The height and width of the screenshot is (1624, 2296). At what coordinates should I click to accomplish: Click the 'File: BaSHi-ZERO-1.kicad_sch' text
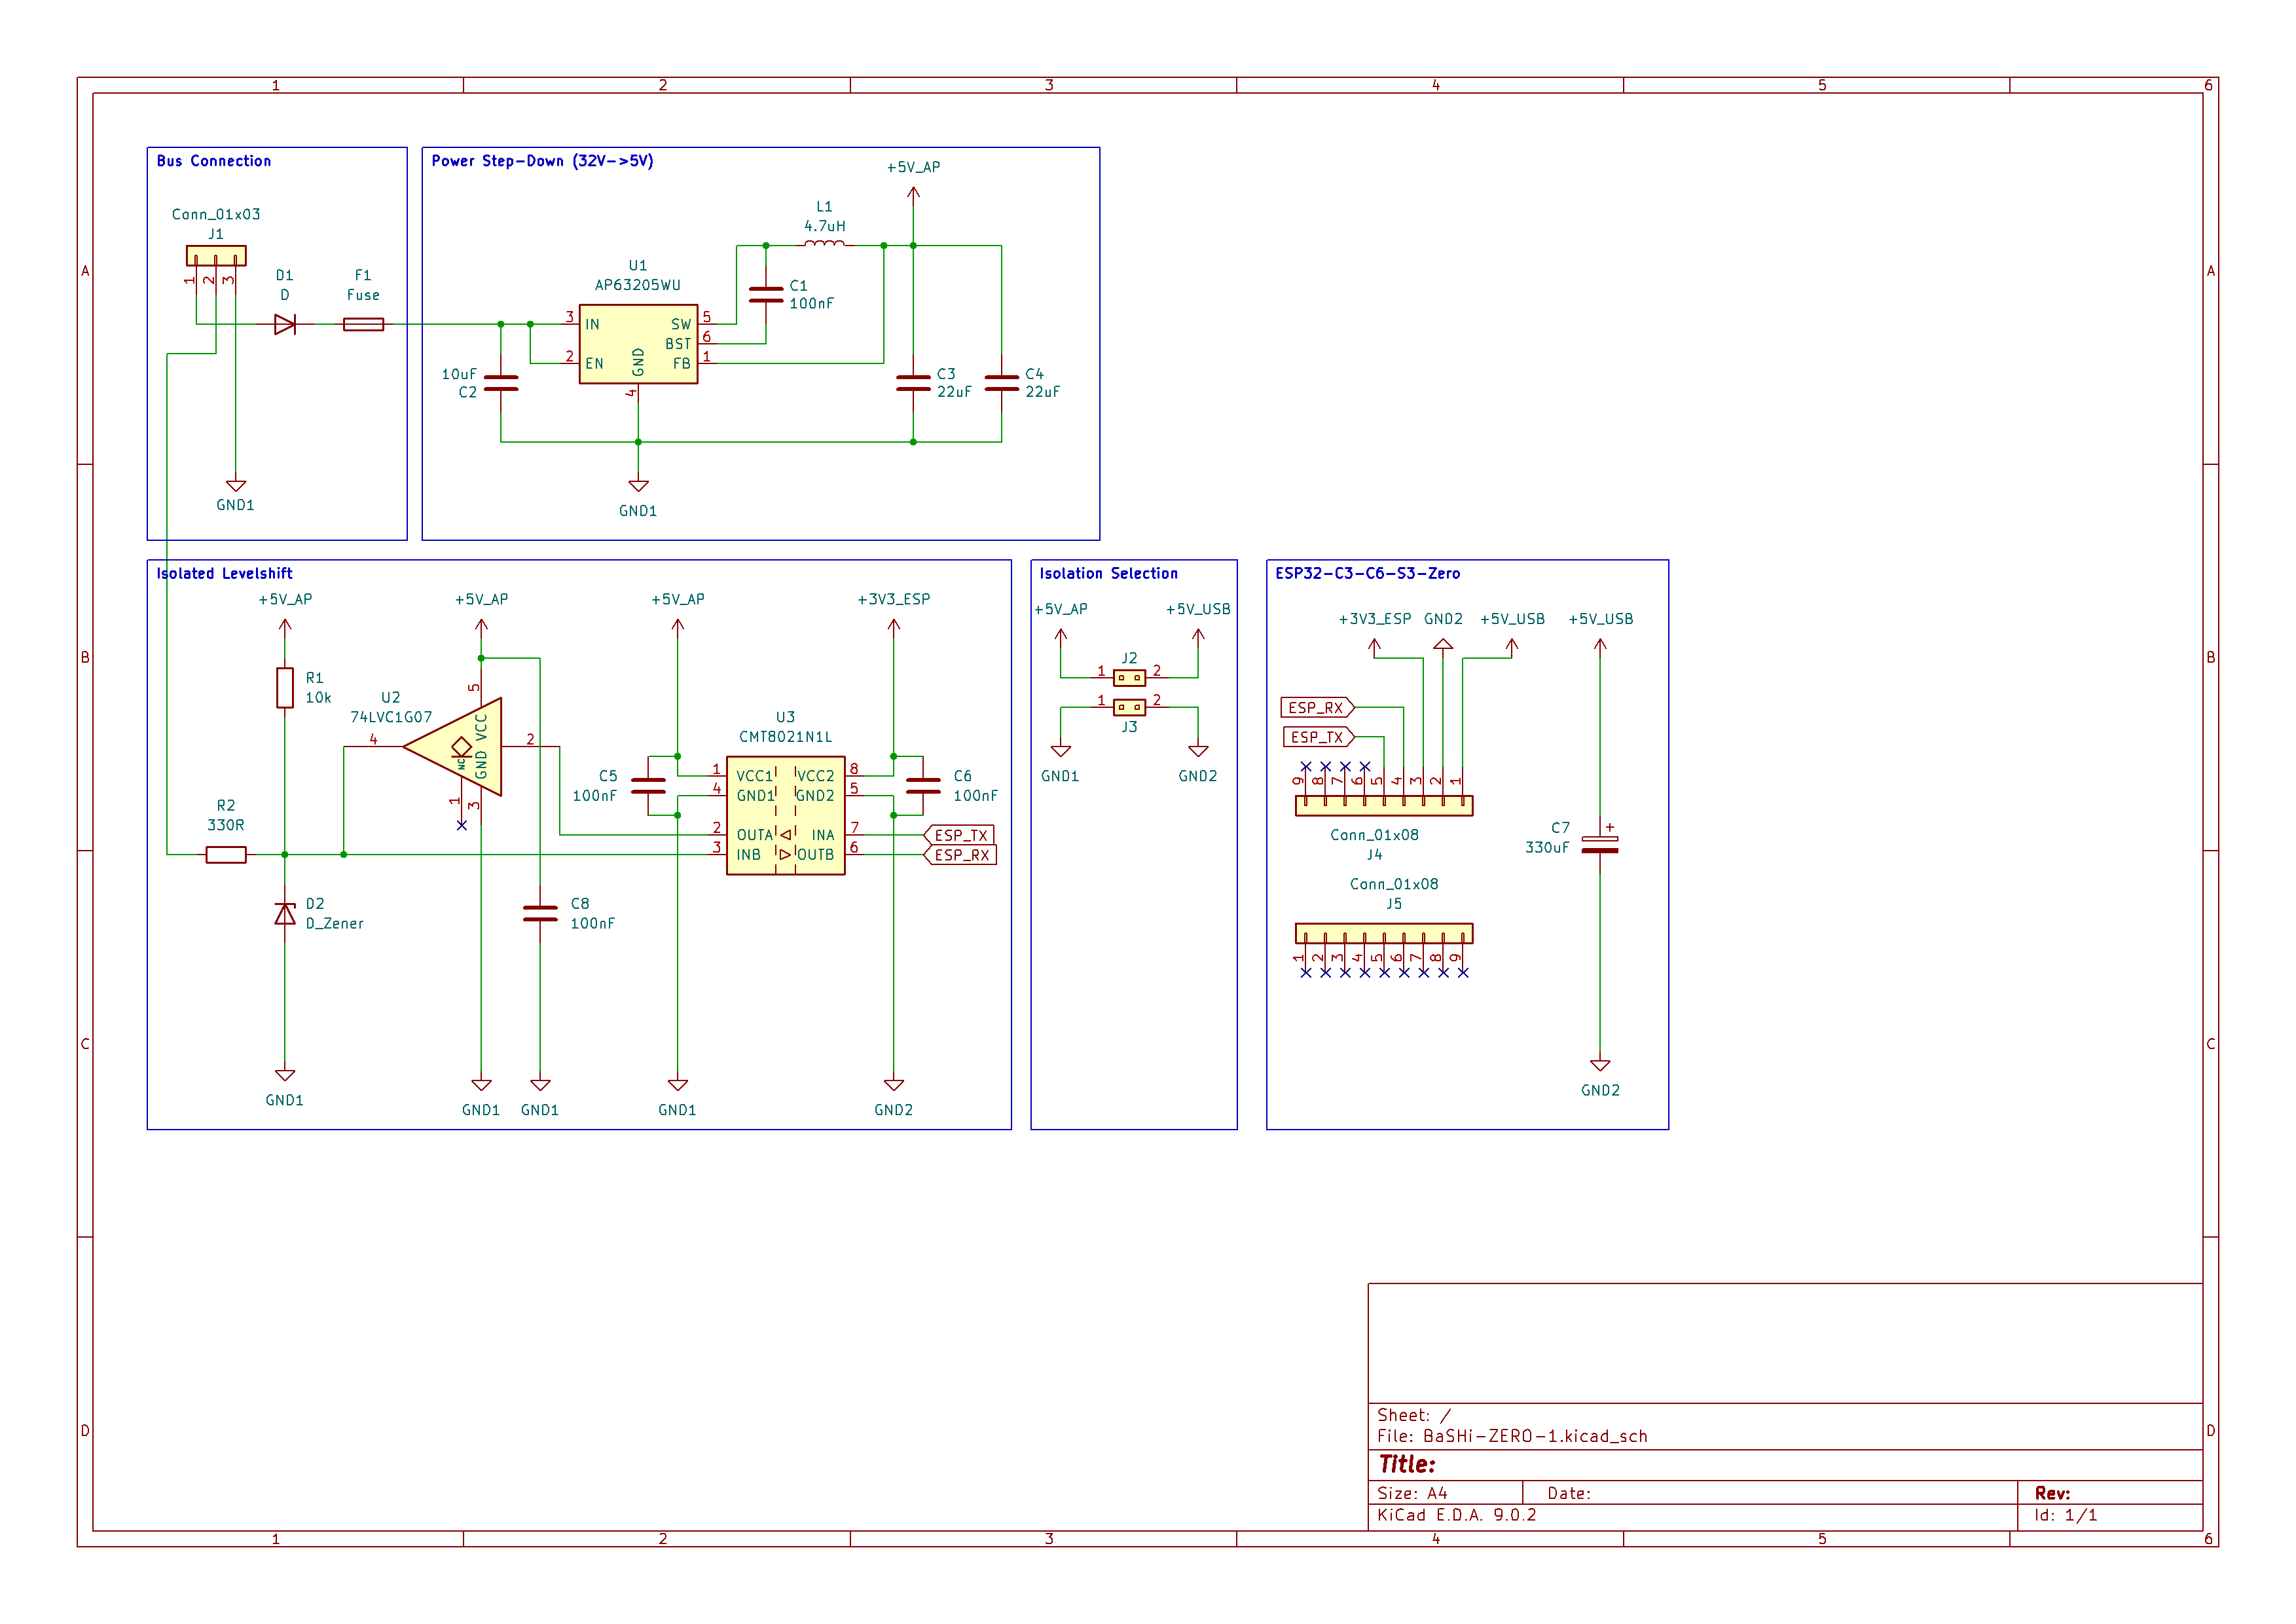1512,1436
